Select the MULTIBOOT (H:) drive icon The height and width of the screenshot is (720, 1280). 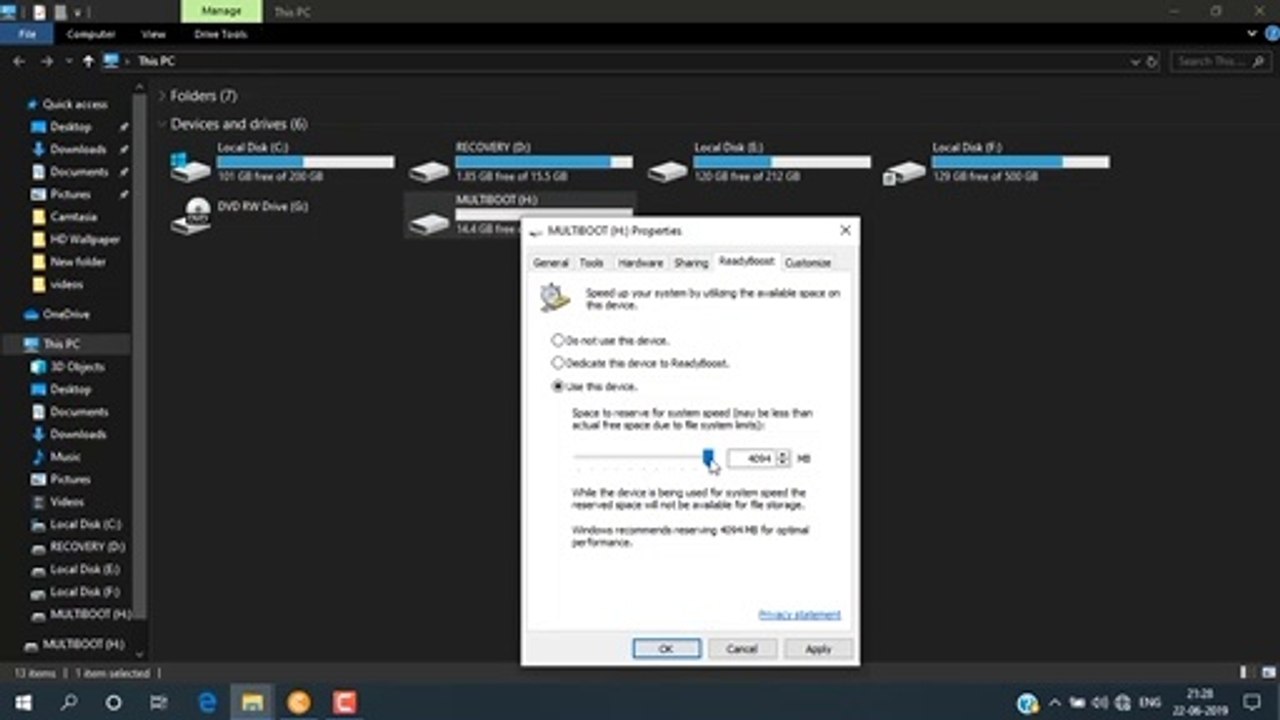tap(429, 223)
